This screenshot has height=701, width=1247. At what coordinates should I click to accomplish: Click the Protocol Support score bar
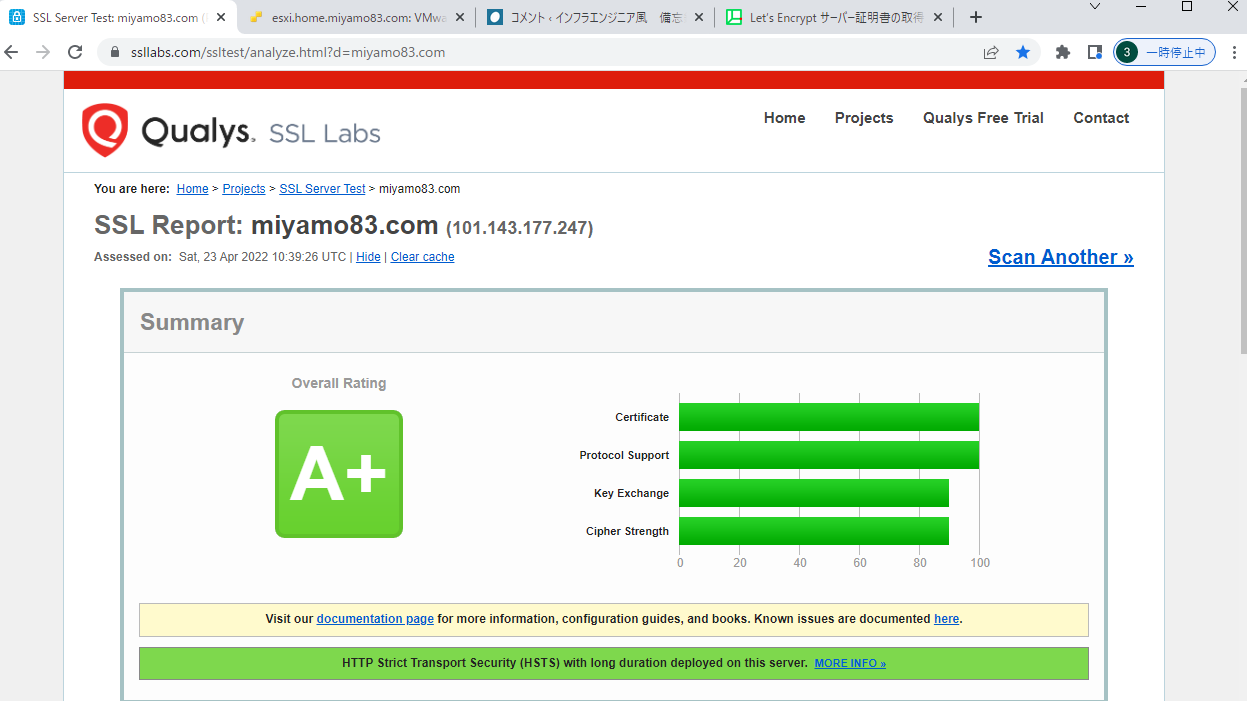(829, 455)
